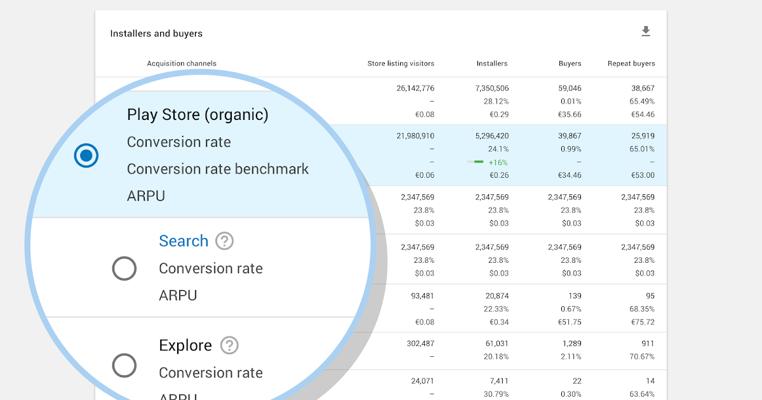Click the Repeat buyers column header
The image size is (762, 400).
[631, 63]
